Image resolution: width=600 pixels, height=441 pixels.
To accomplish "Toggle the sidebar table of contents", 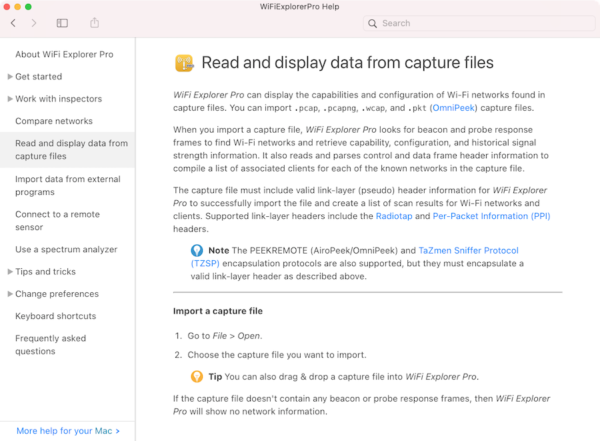I will pos(62,23).
